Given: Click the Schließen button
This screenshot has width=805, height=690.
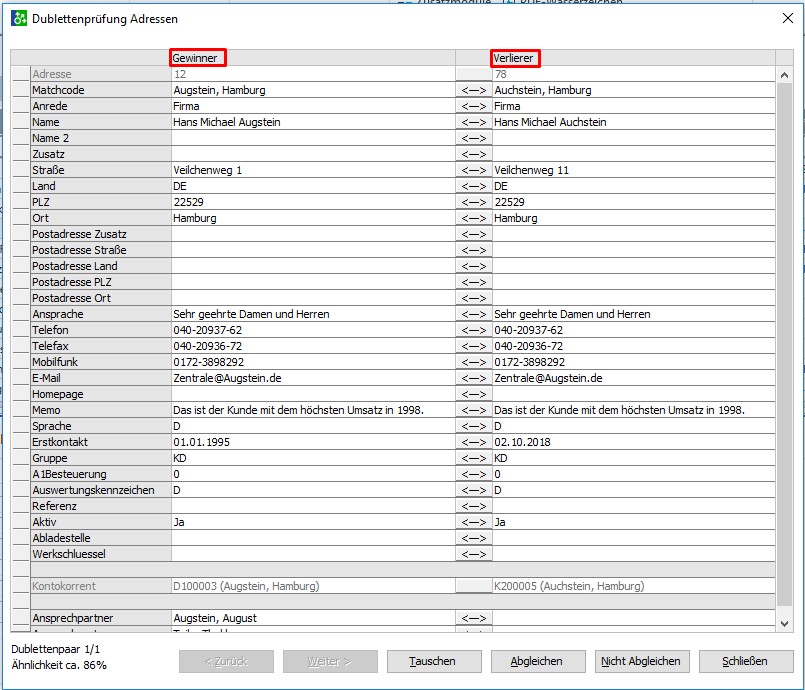Looking at the screenshot, I should (x=746, y=661).
